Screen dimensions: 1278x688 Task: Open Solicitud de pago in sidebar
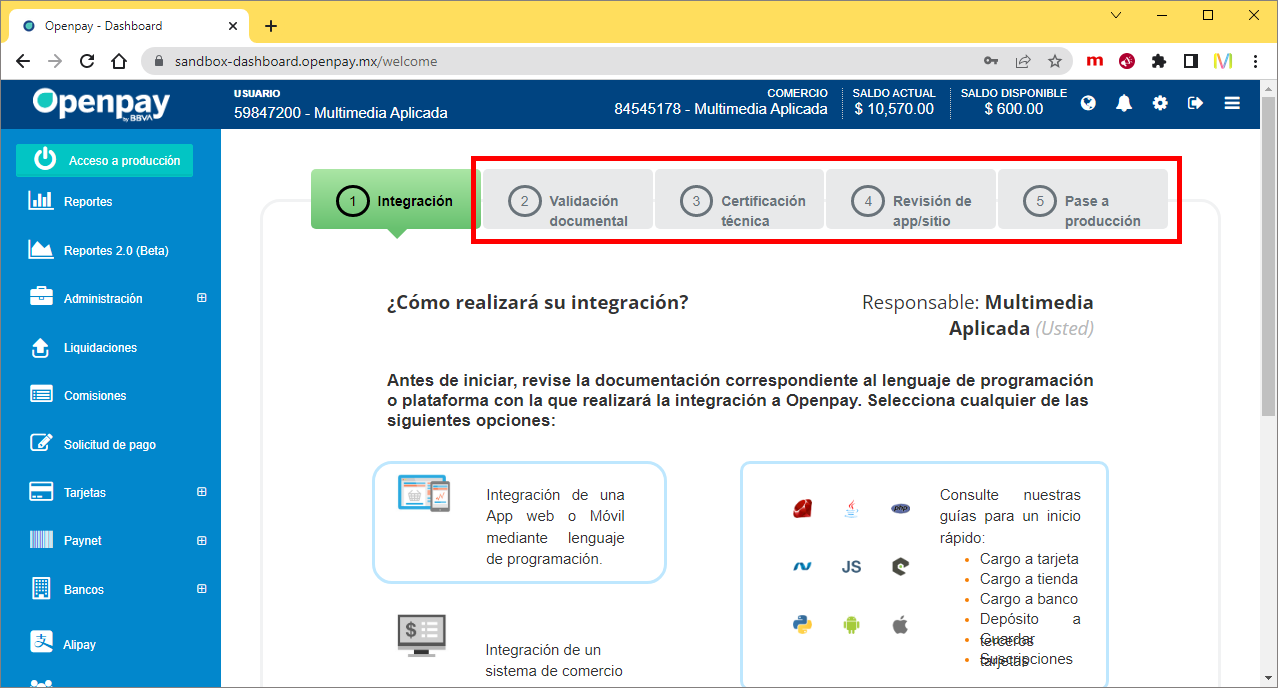pyautogui.click(x=110, y=444)
